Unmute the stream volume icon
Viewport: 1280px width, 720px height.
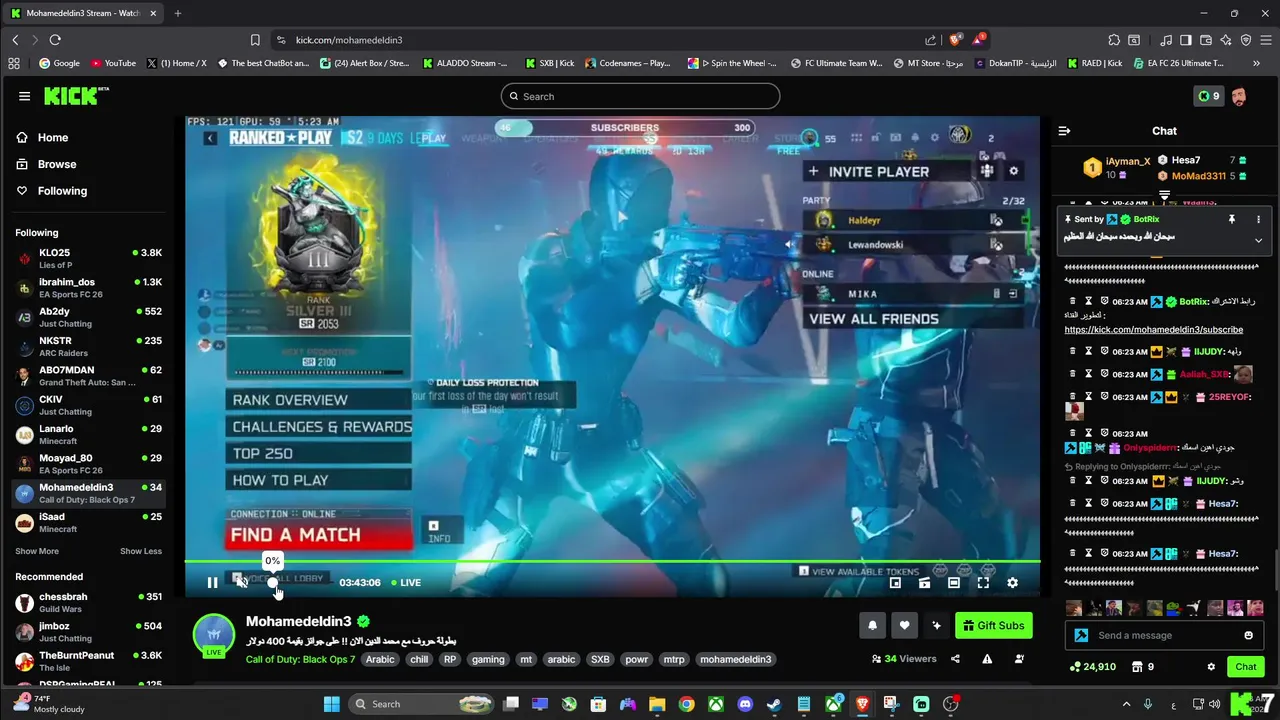tap(241, 581)
